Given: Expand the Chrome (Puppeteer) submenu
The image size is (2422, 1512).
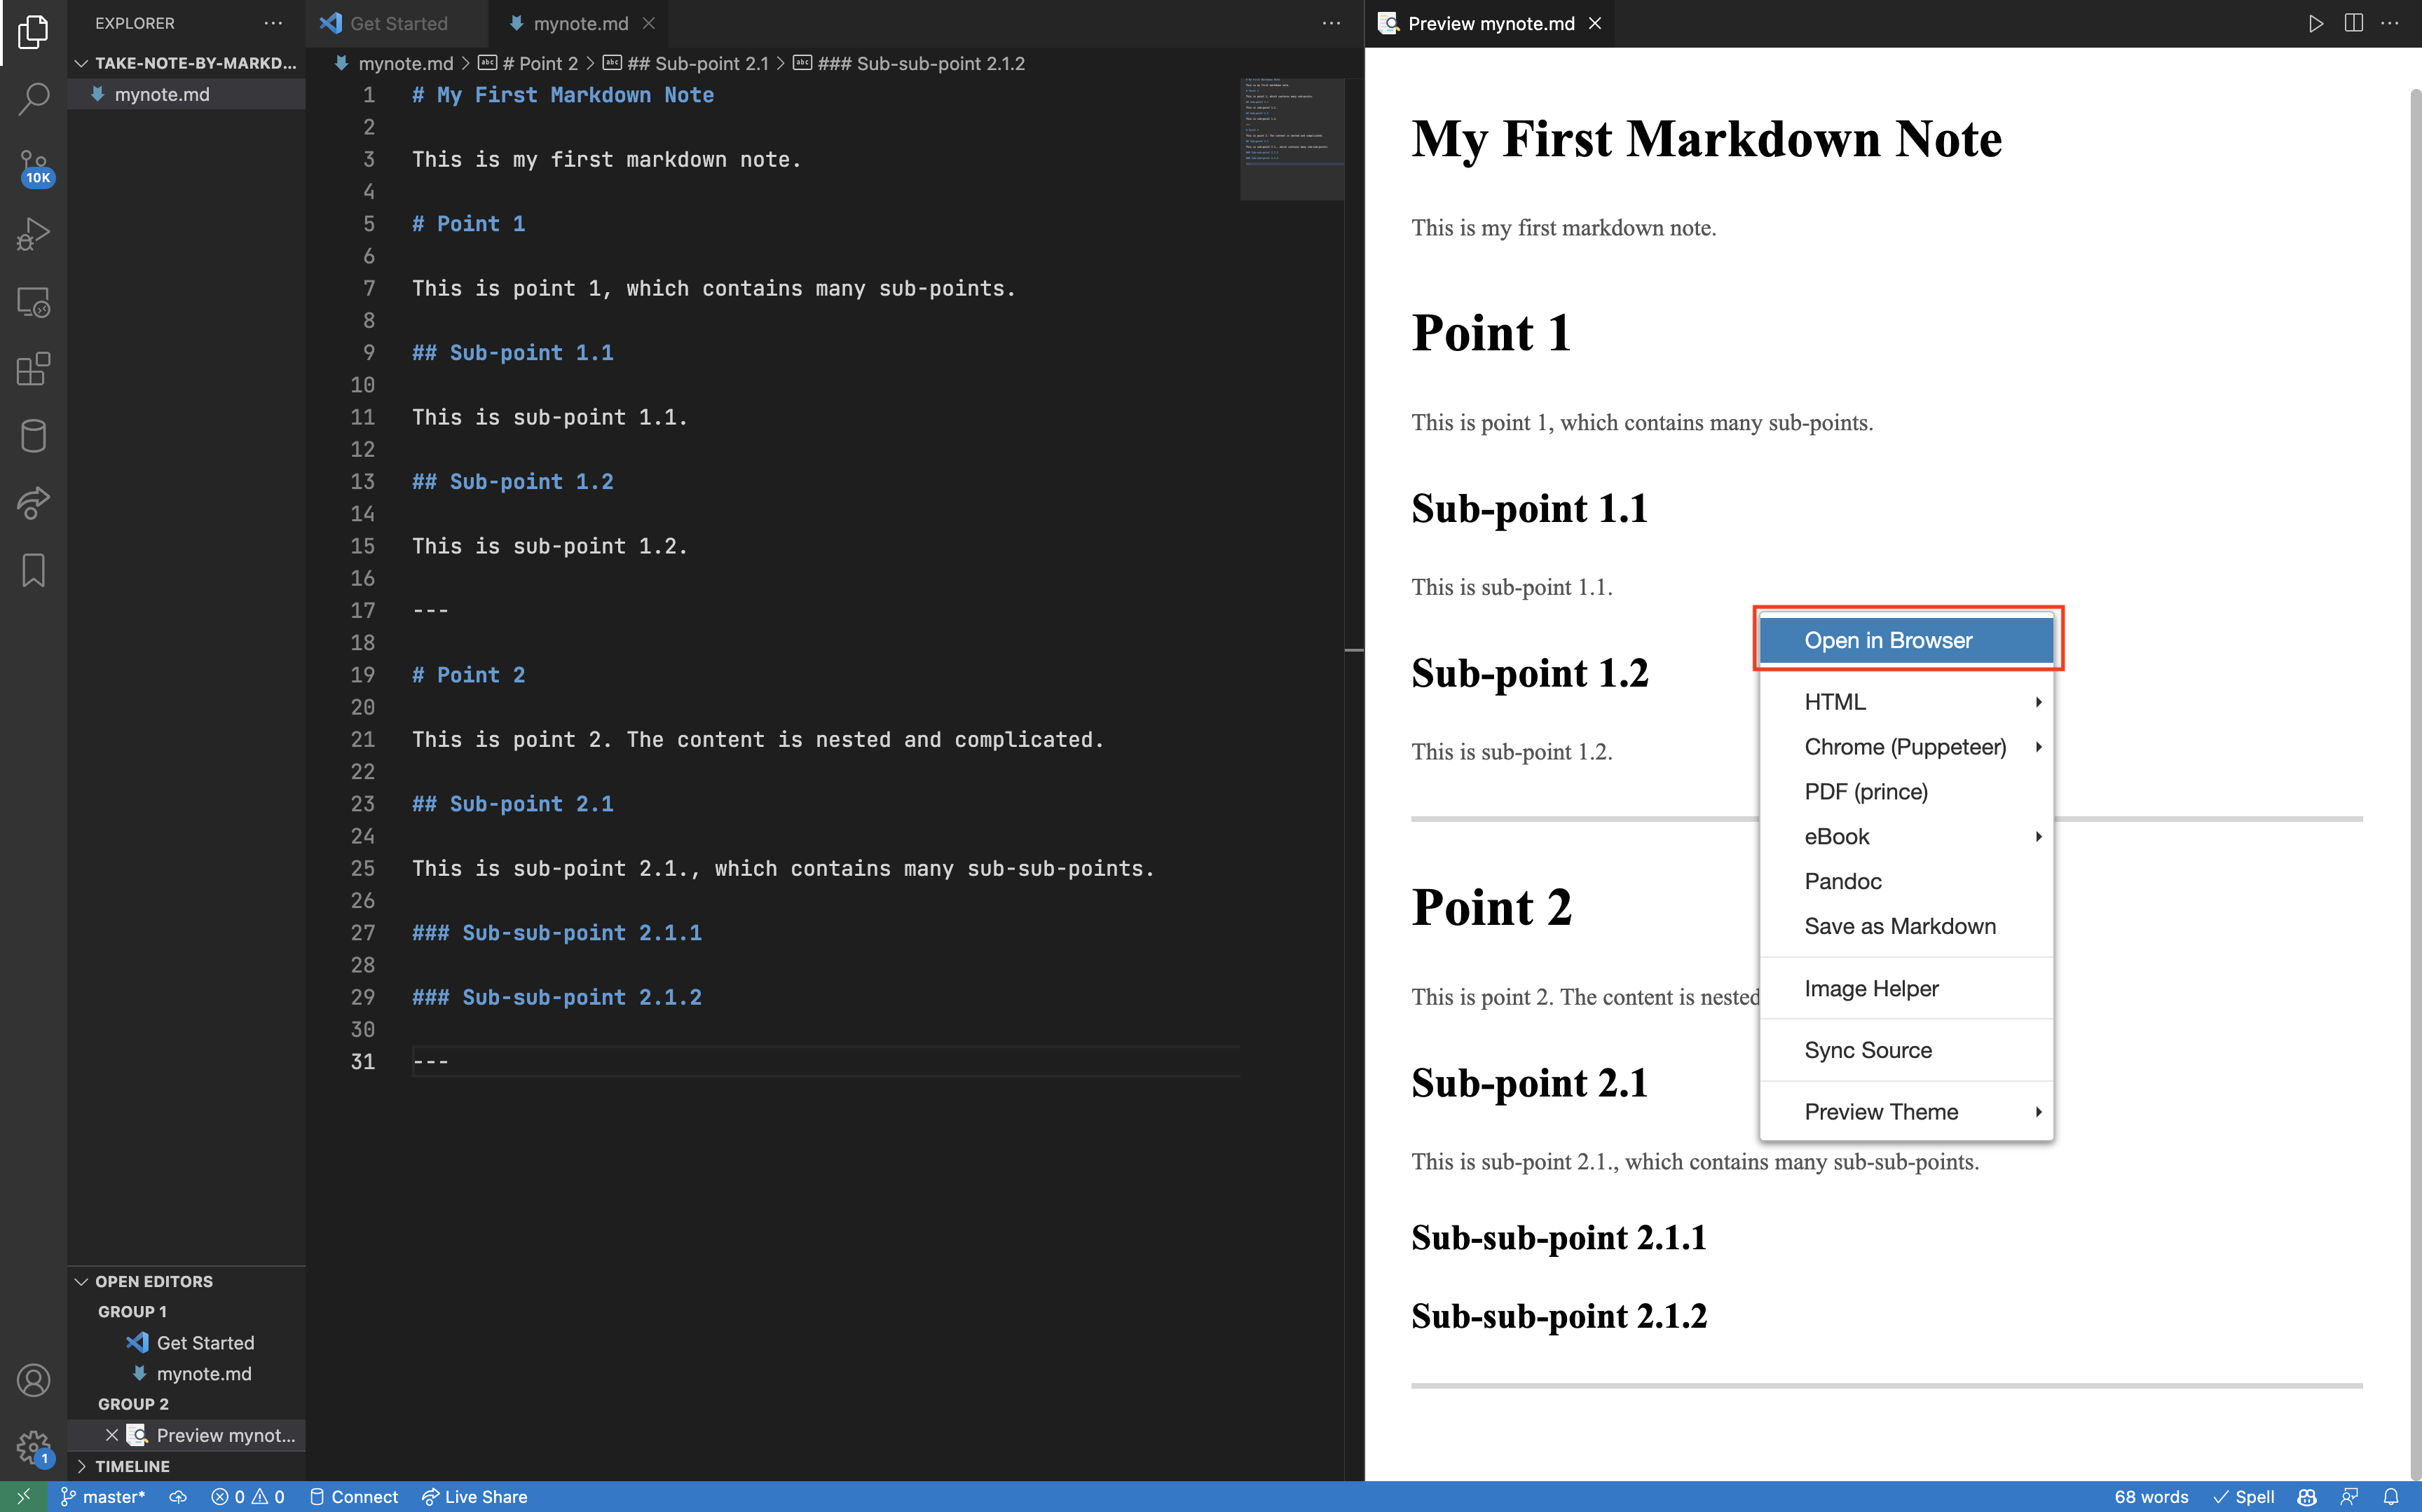Looking at the screenshot, I should (x=1906, y=747).
